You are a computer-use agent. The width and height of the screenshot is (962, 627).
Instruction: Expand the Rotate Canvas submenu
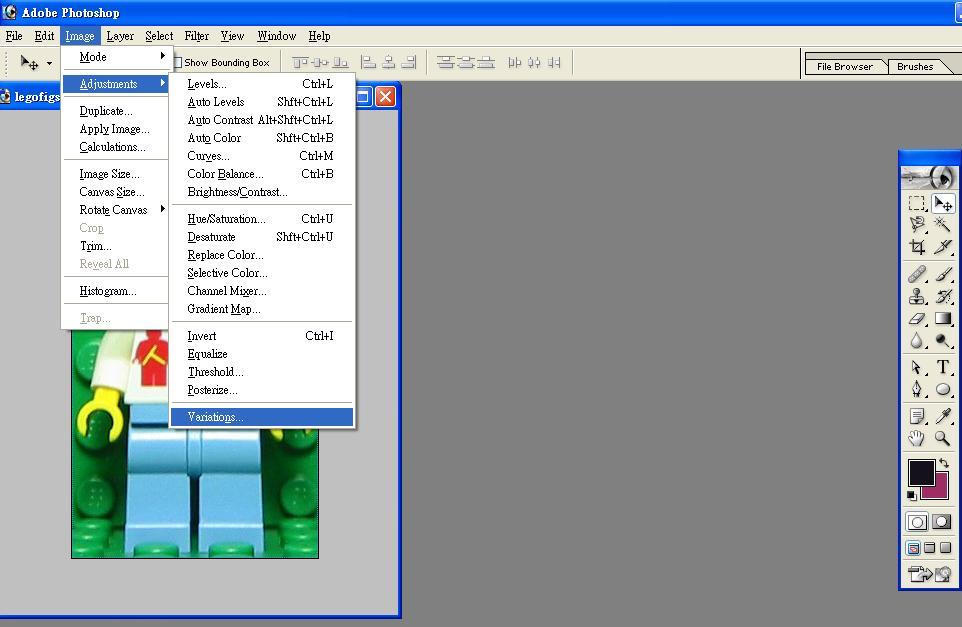pos(115,210)
